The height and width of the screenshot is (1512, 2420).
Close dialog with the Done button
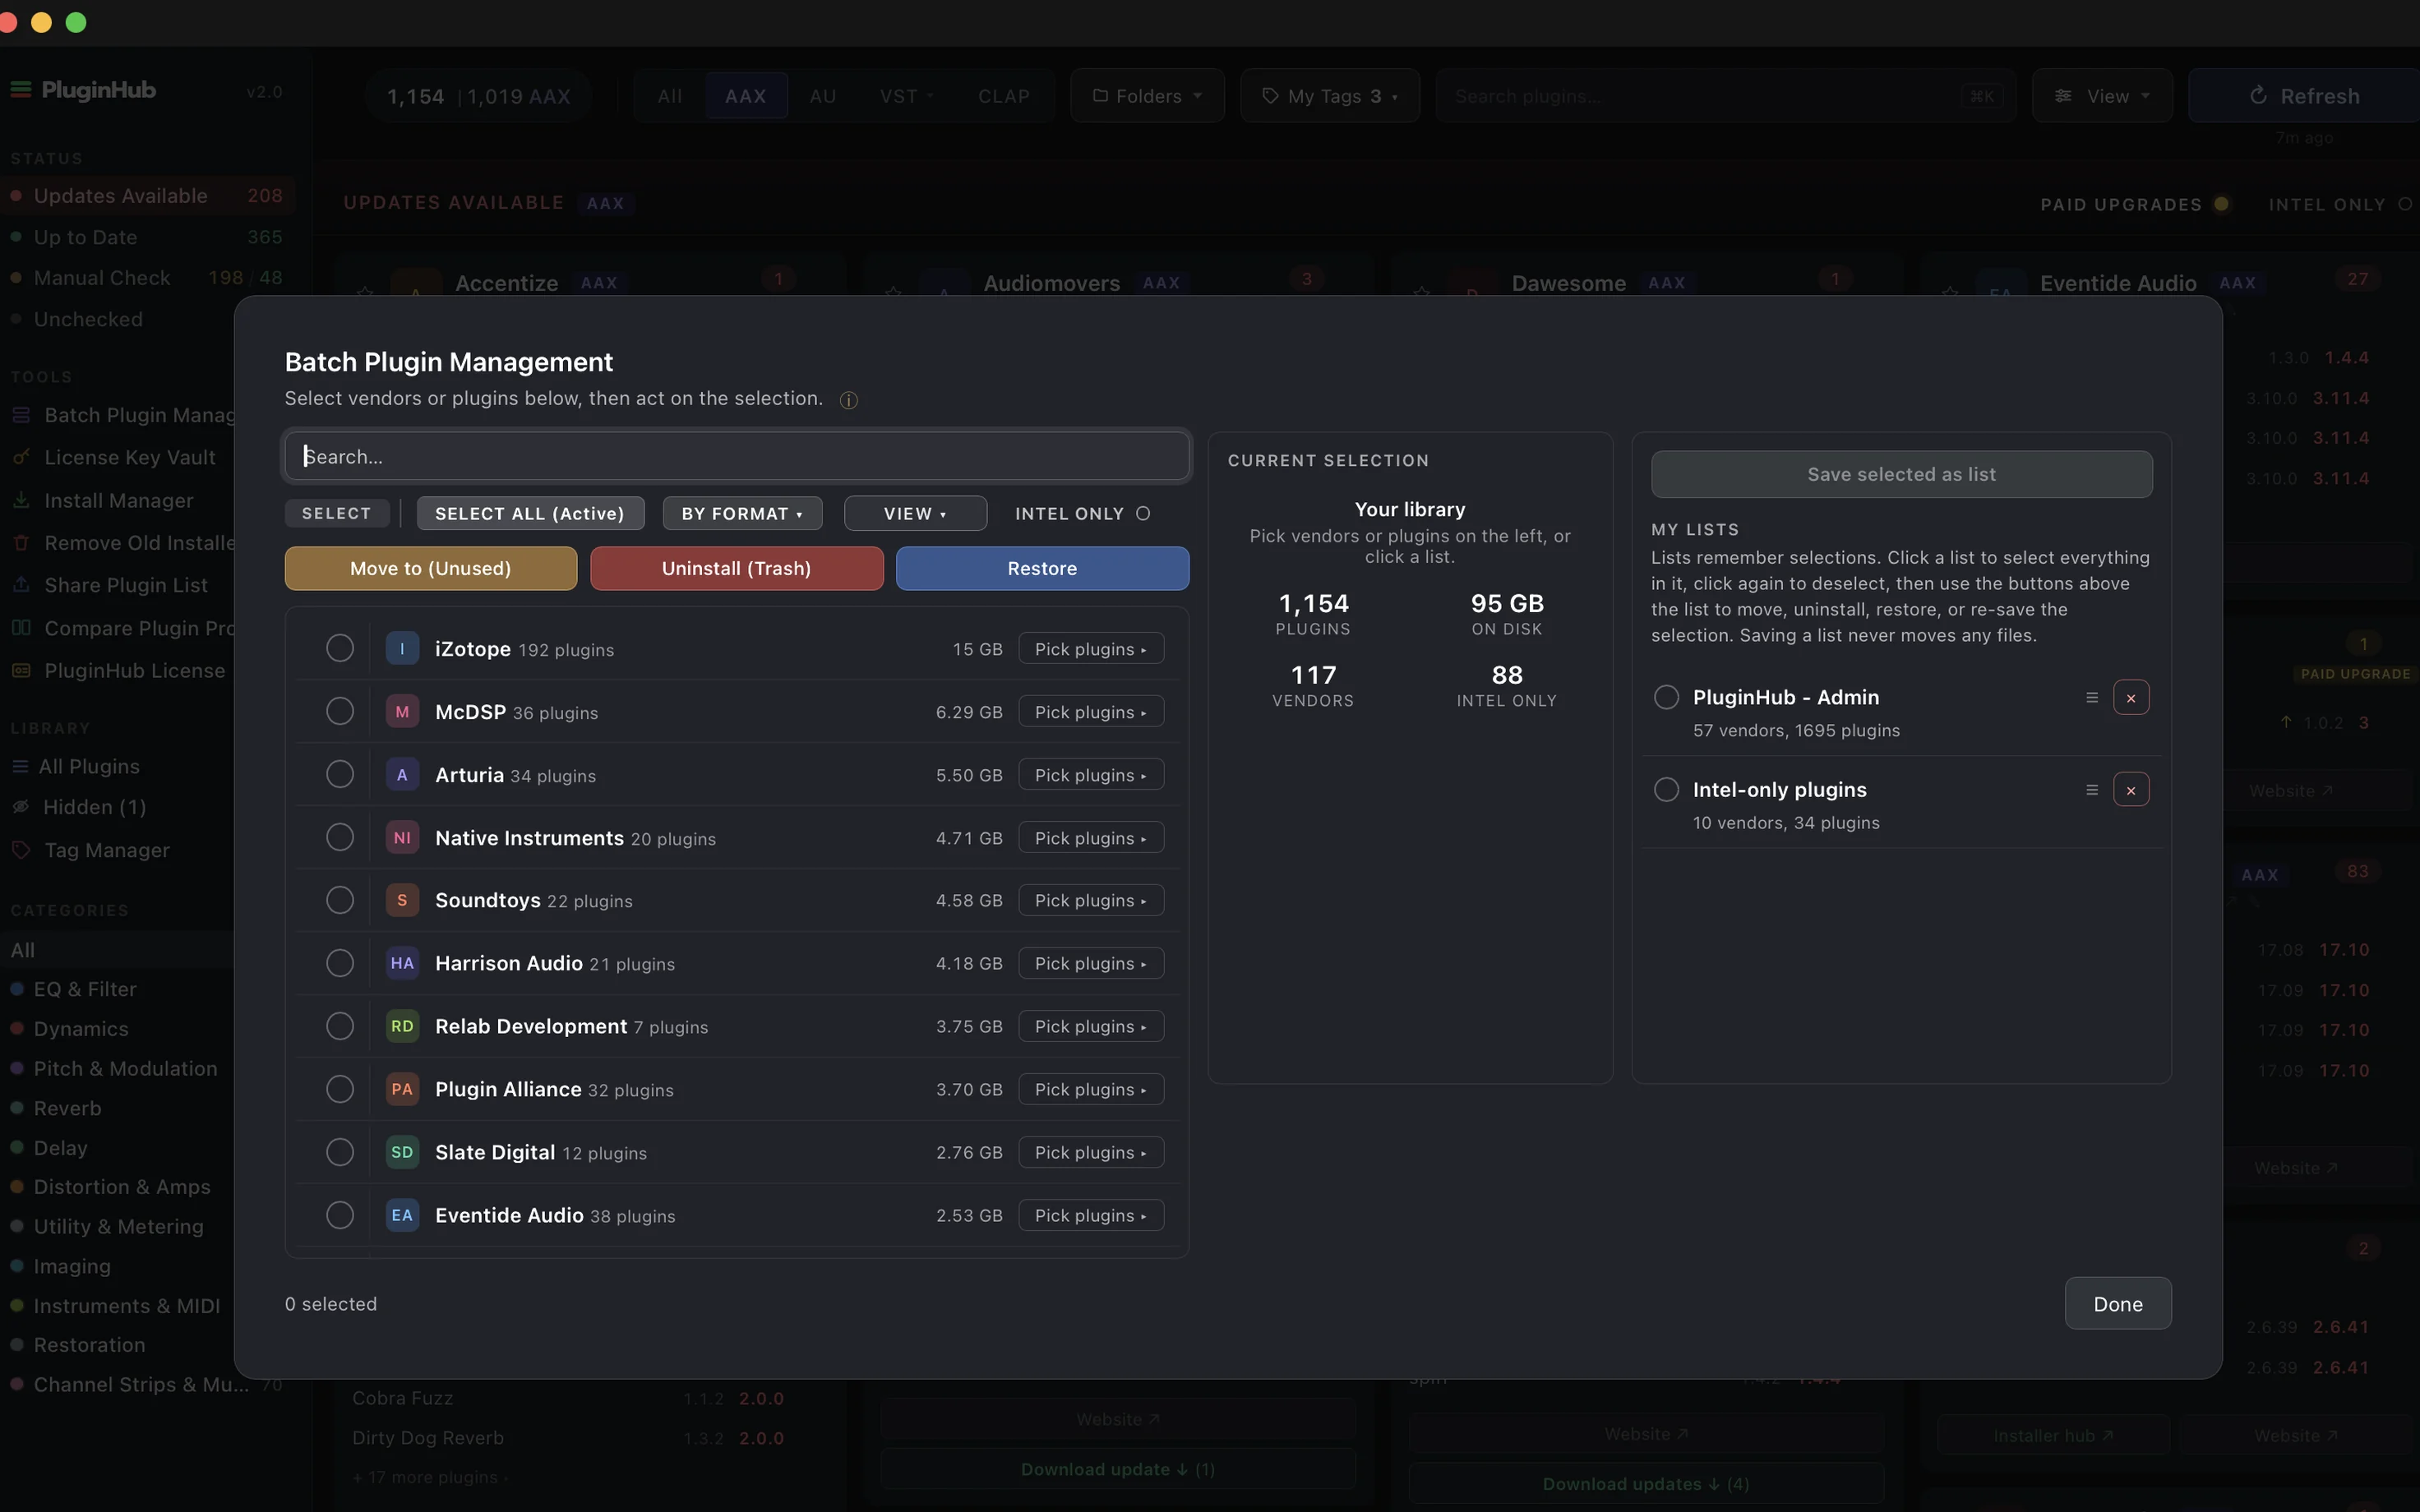point(2118,1304)
